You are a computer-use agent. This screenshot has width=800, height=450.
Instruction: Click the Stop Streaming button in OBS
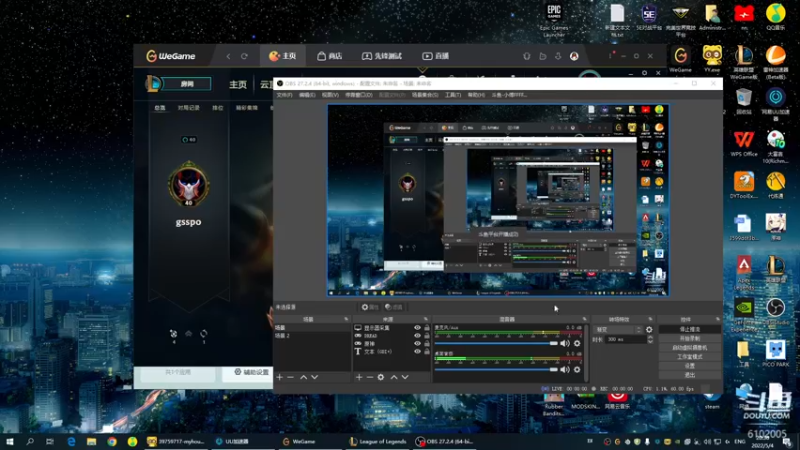(690, 330)
